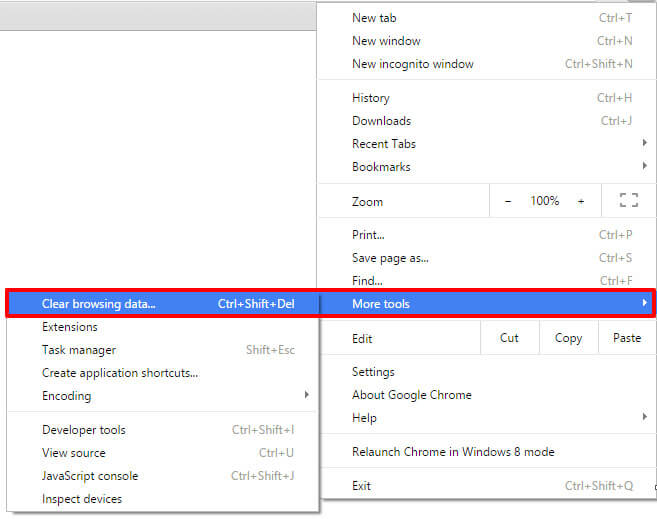Image resolution: width=657 pixels, height=519 pixels.
Task: Click the 100% zoom level value
Action: pyautogui.click(x=545, y=201)
